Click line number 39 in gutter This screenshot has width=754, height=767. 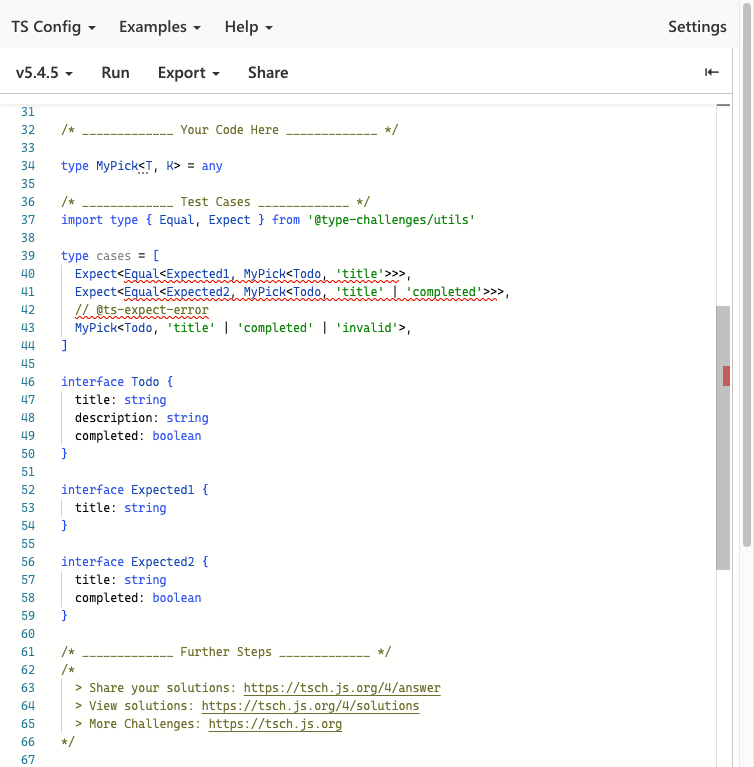coord(28,256)
